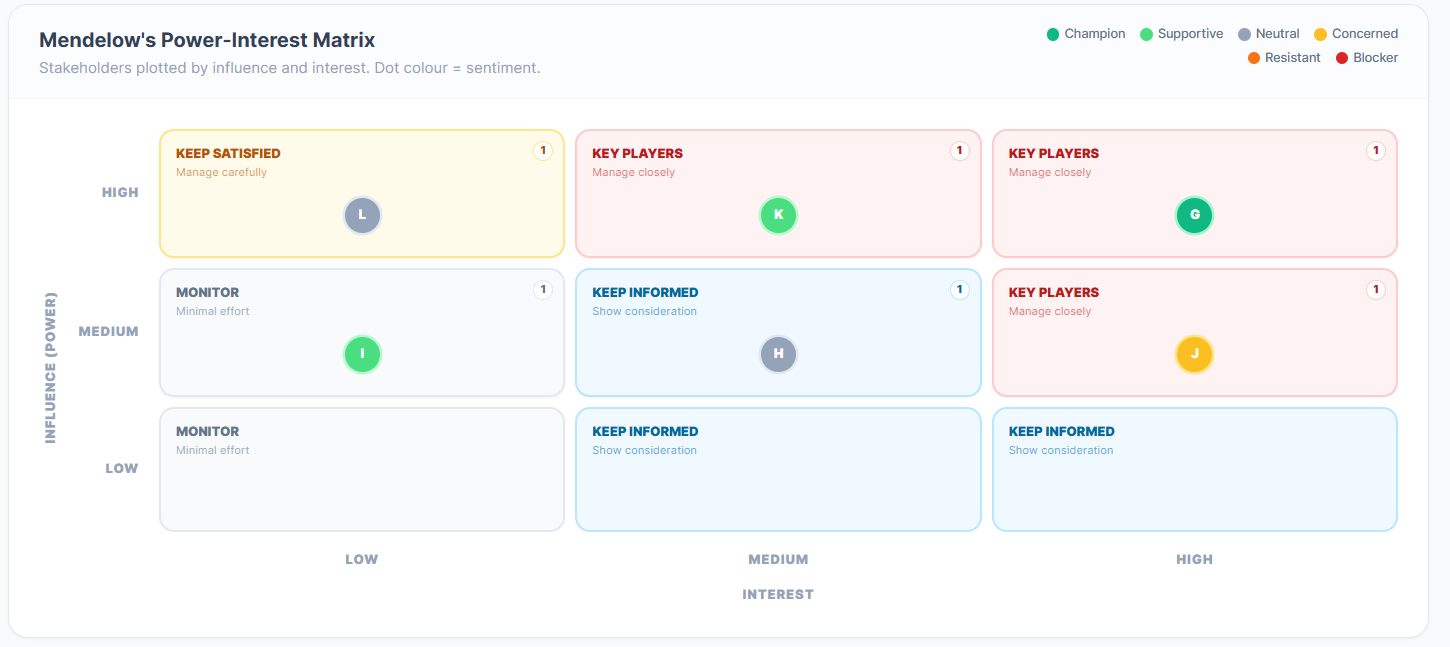Click the "KEEP SATISFIED" quadrant heading
This screenshot has height=647, width=1450.
click(x=228, y=154)
